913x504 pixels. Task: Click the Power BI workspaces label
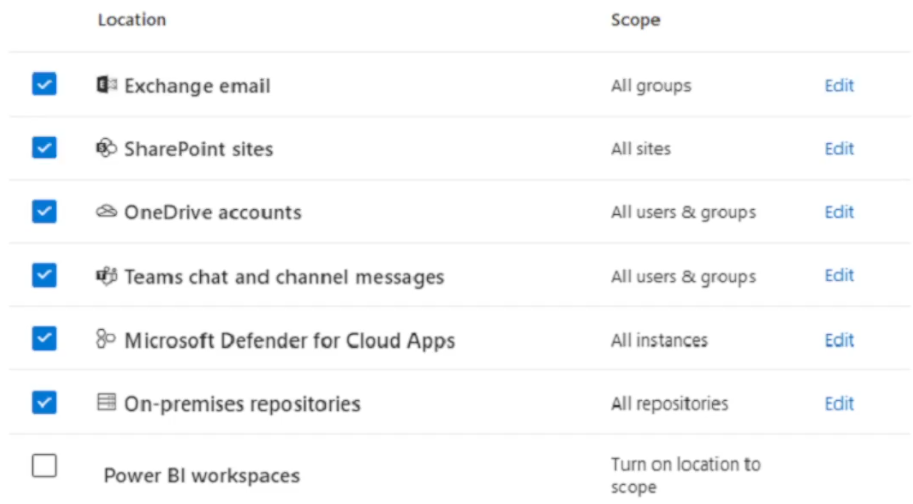click(201, 476)
